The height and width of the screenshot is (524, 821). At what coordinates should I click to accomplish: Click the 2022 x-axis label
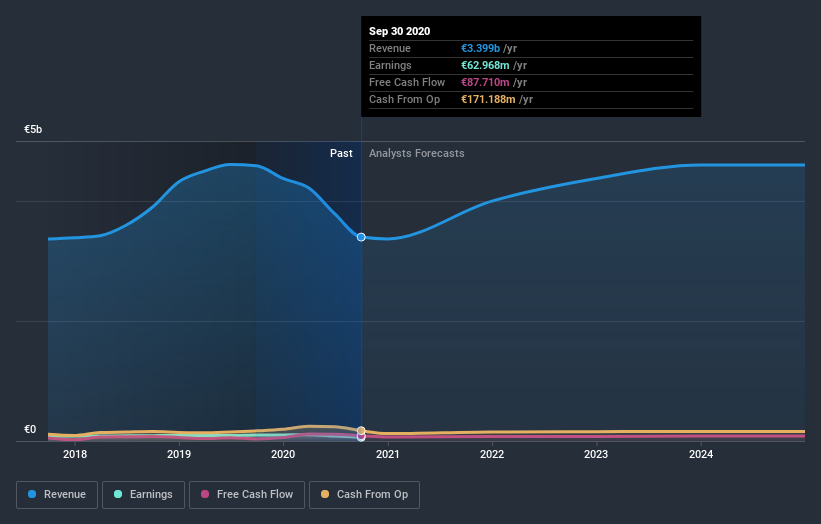tap(492, 454)
